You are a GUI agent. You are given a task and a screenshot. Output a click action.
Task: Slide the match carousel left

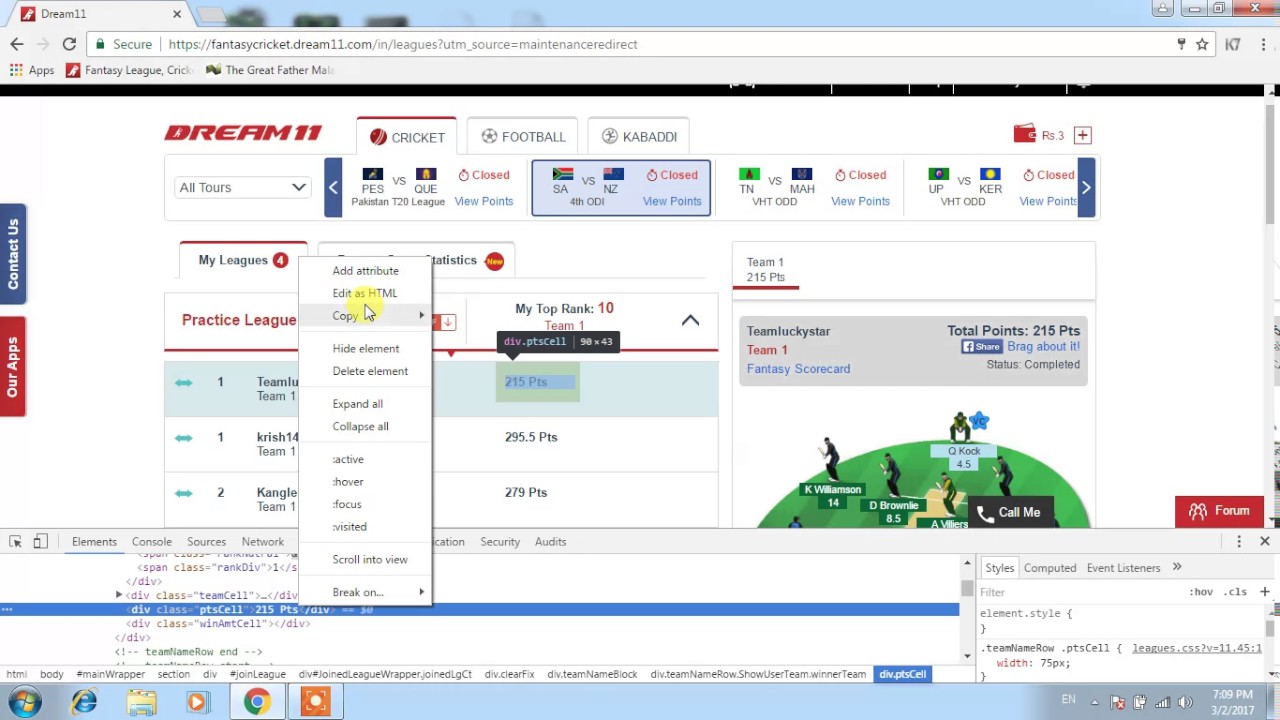tap(333, 187)
